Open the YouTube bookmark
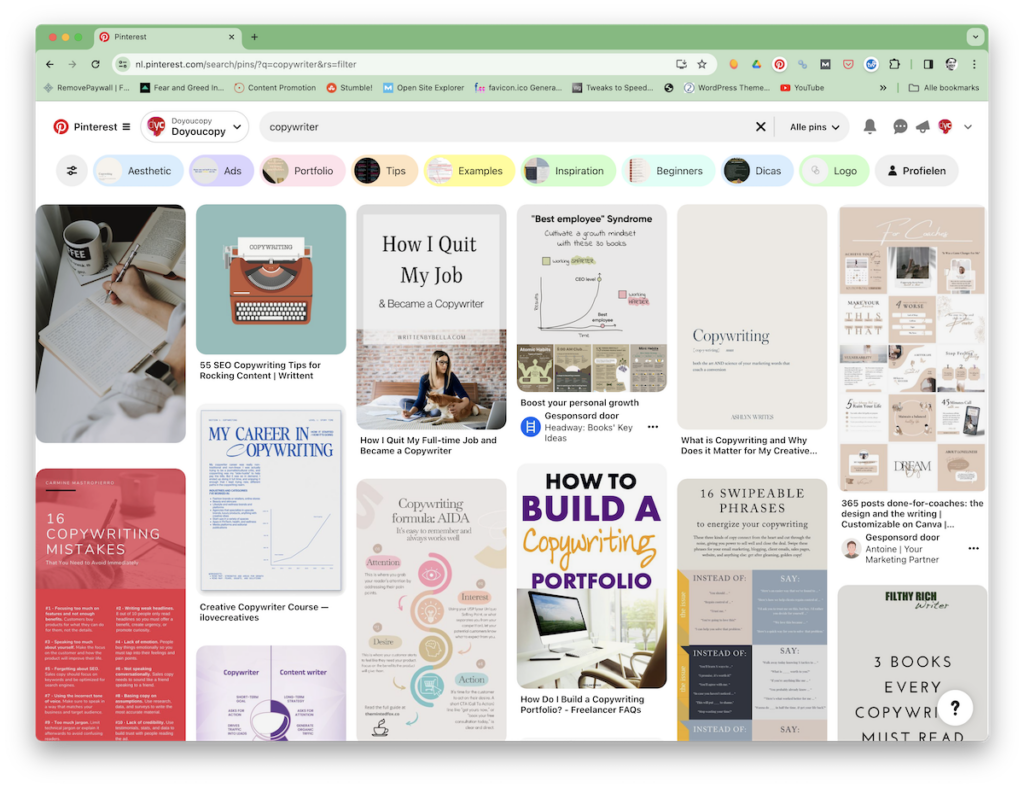The height and width of the screenshot is (788, 1024). (802, 88)
